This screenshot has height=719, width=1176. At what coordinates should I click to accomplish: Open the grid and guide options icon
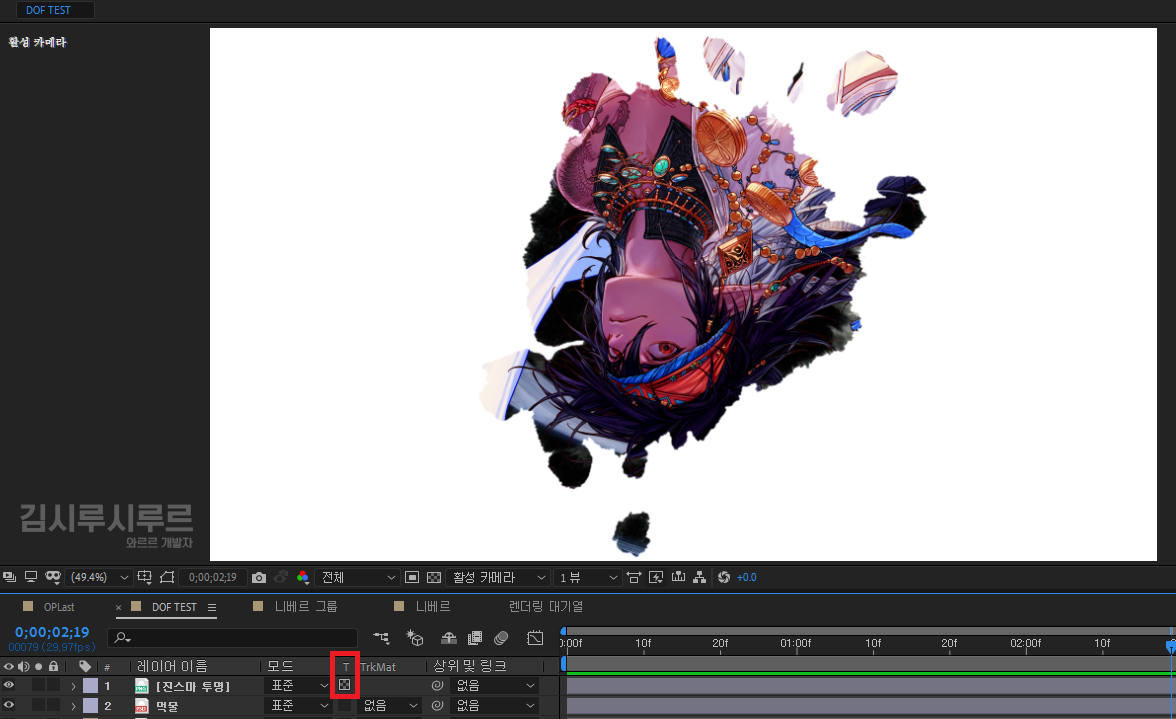point(145,577)
